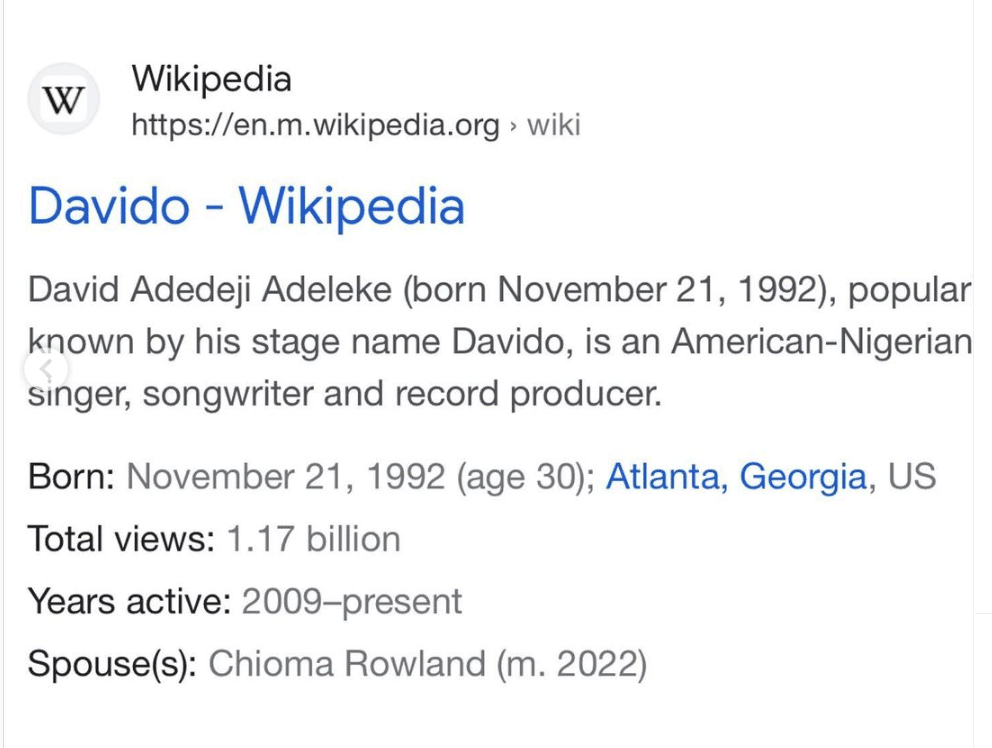The height and width of the screenshot is (748, 992).
Task: Click the wiki breadcrumb after the URL
Action: (x=554, y=125)
